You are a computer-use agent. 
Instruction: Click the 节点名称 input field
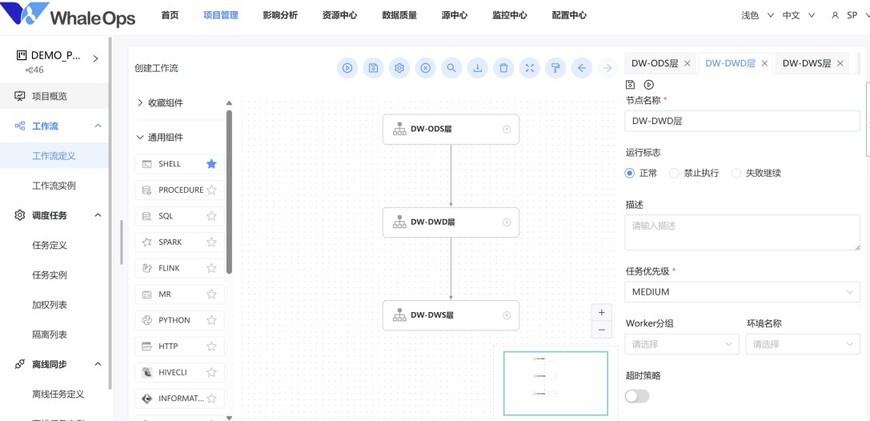(x=742, y=121)
